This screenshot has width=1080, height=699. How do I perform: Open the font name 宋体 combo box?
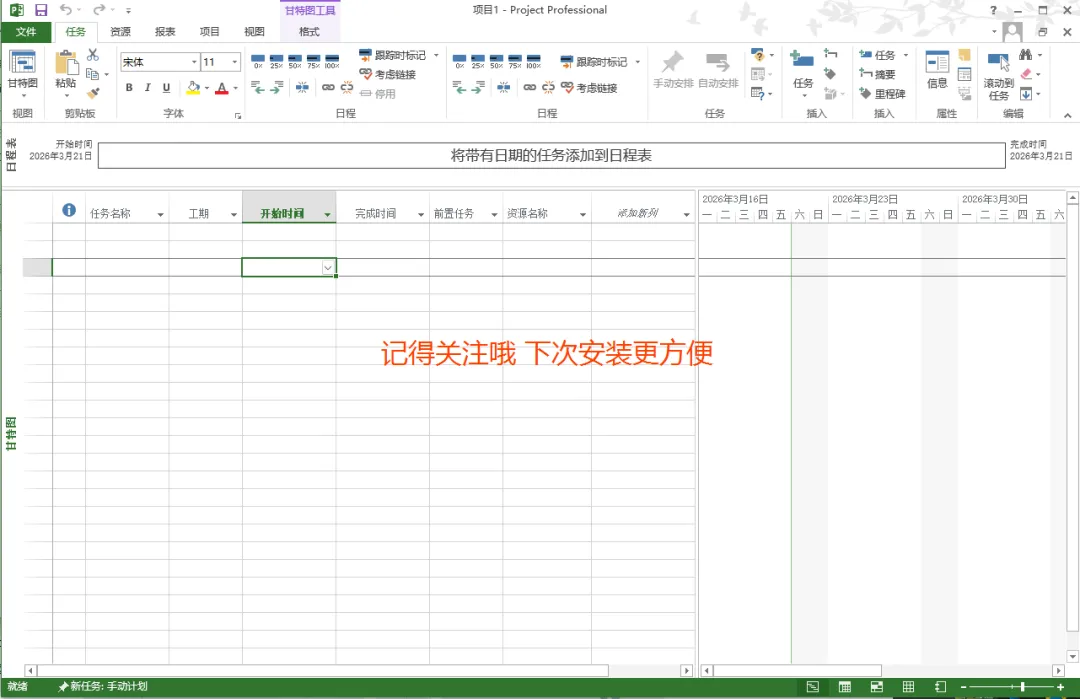pyautogui.click(x=160, y=62)
